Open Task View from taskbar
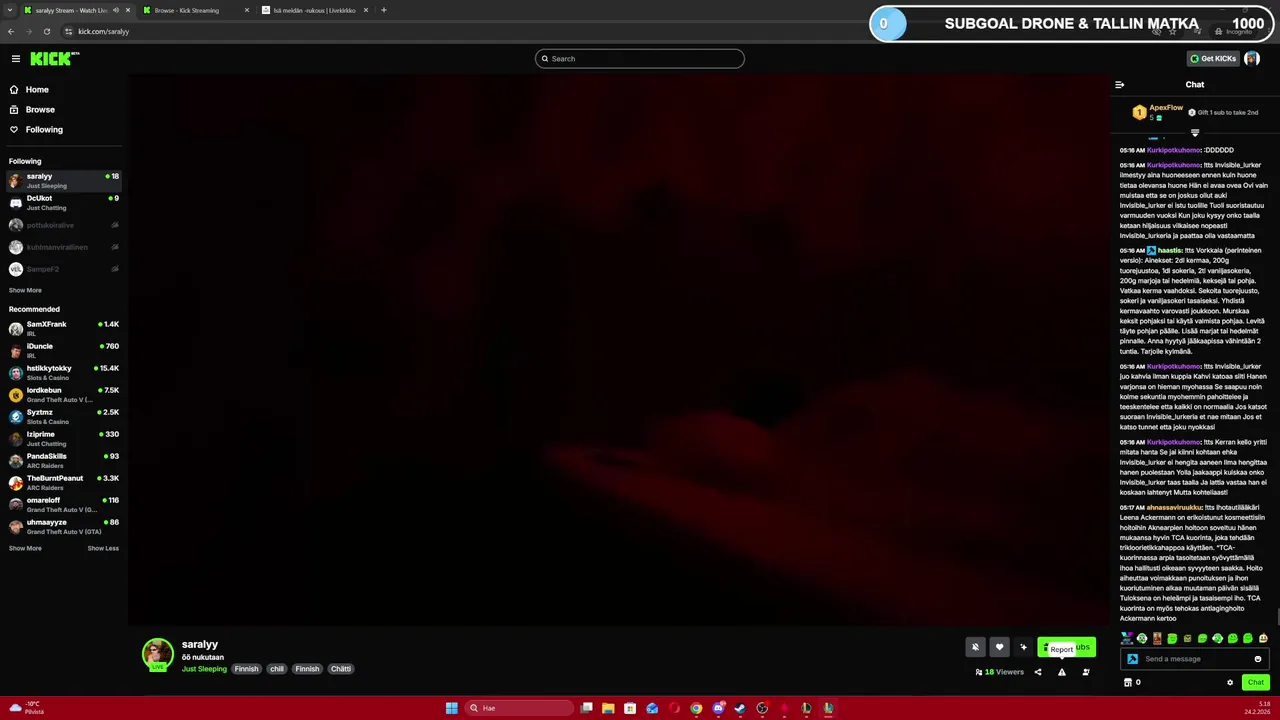1280x720 pixels. (x=586, y=708)
